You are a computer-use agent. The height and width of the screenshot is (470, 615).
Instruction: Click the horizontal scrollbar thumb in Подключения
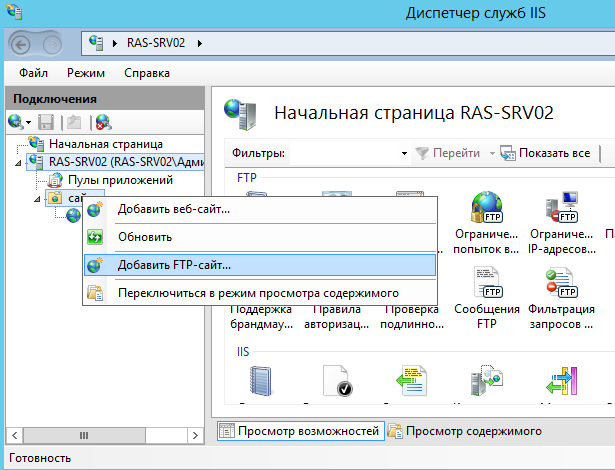point(84,435)
